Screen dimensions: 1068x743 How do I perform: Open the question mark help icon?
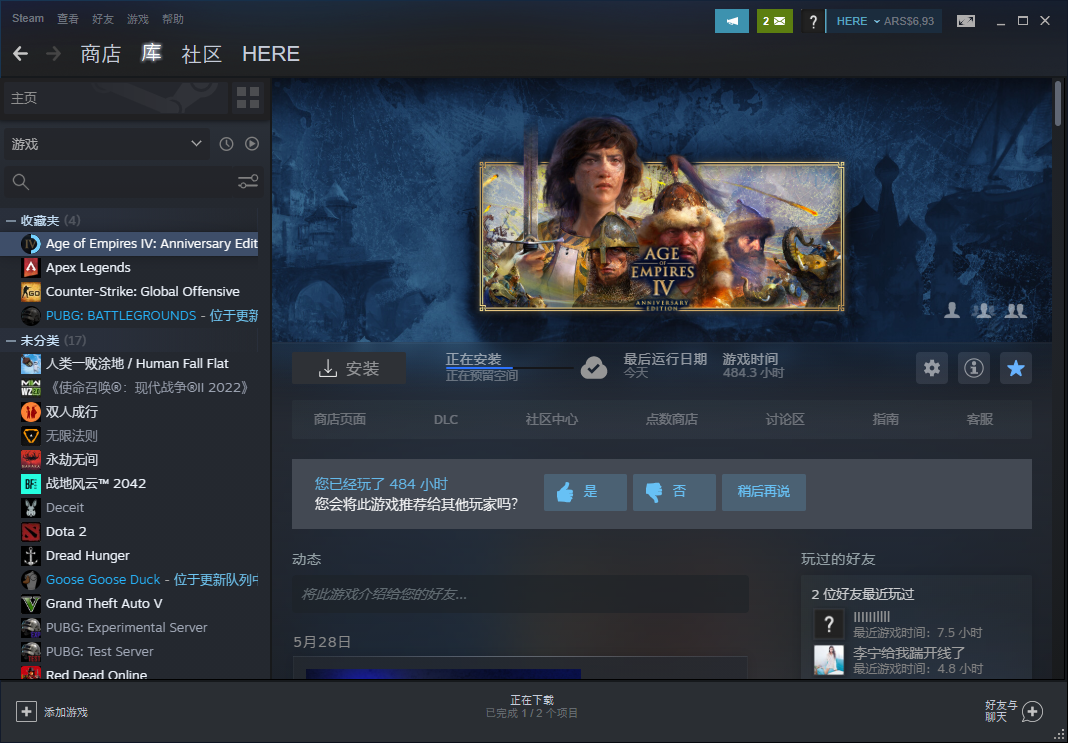812,21
